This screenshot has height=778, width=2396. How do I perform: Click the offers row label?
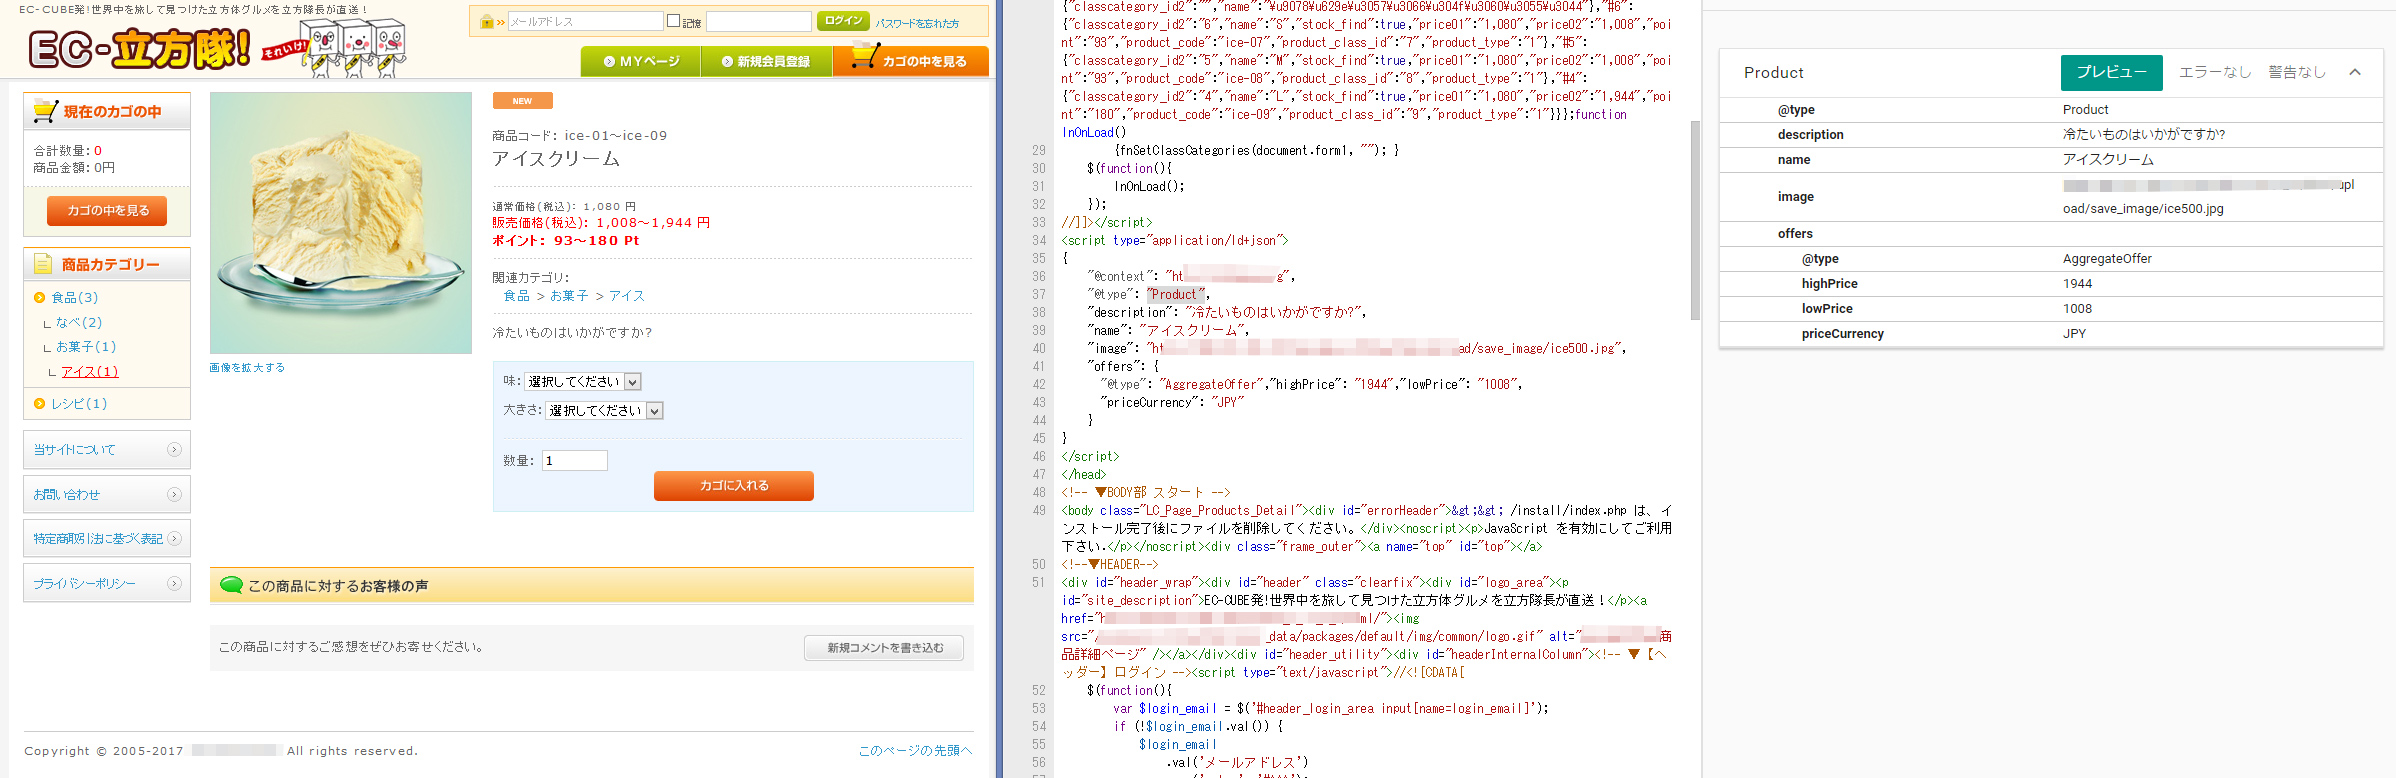1795,234
